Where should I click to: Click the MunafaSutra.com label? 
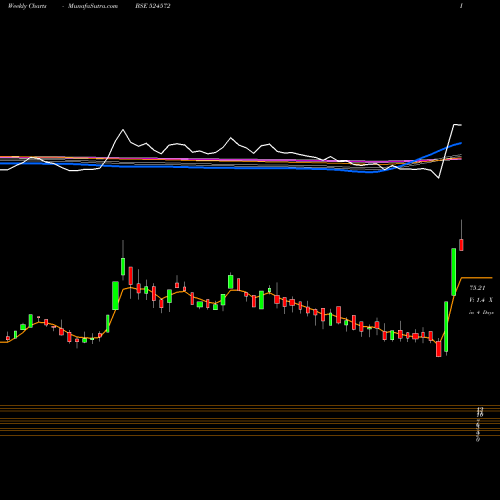tap(93, 6)
